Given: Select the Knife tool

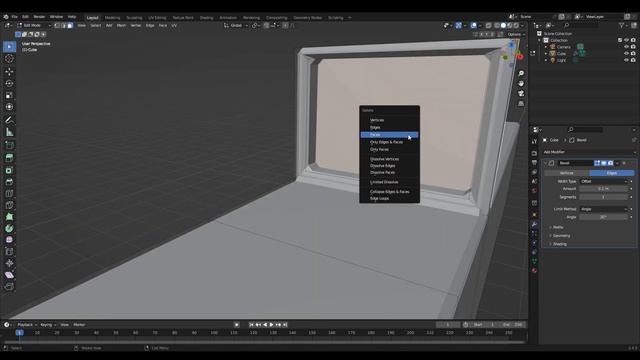Looking at the screenshot, I should [9, 205].
